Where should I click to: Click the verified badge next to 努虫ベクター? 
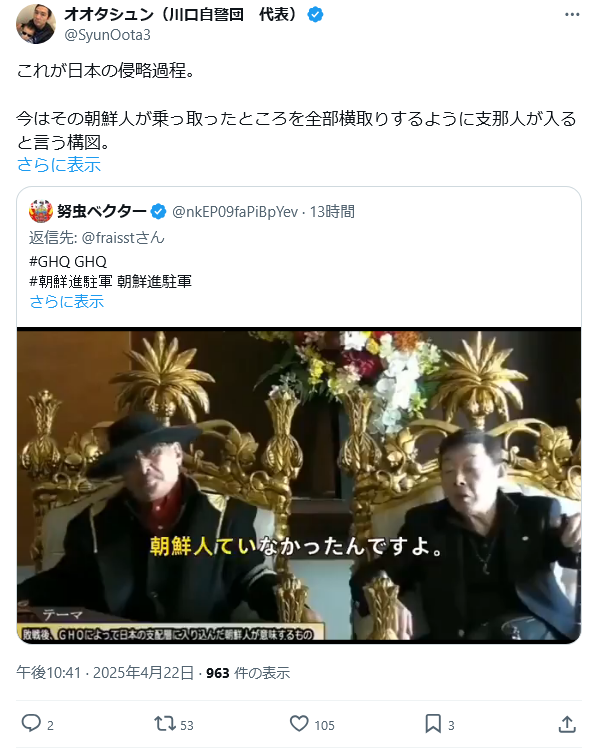pyautogui.click(x=158, y=211)
